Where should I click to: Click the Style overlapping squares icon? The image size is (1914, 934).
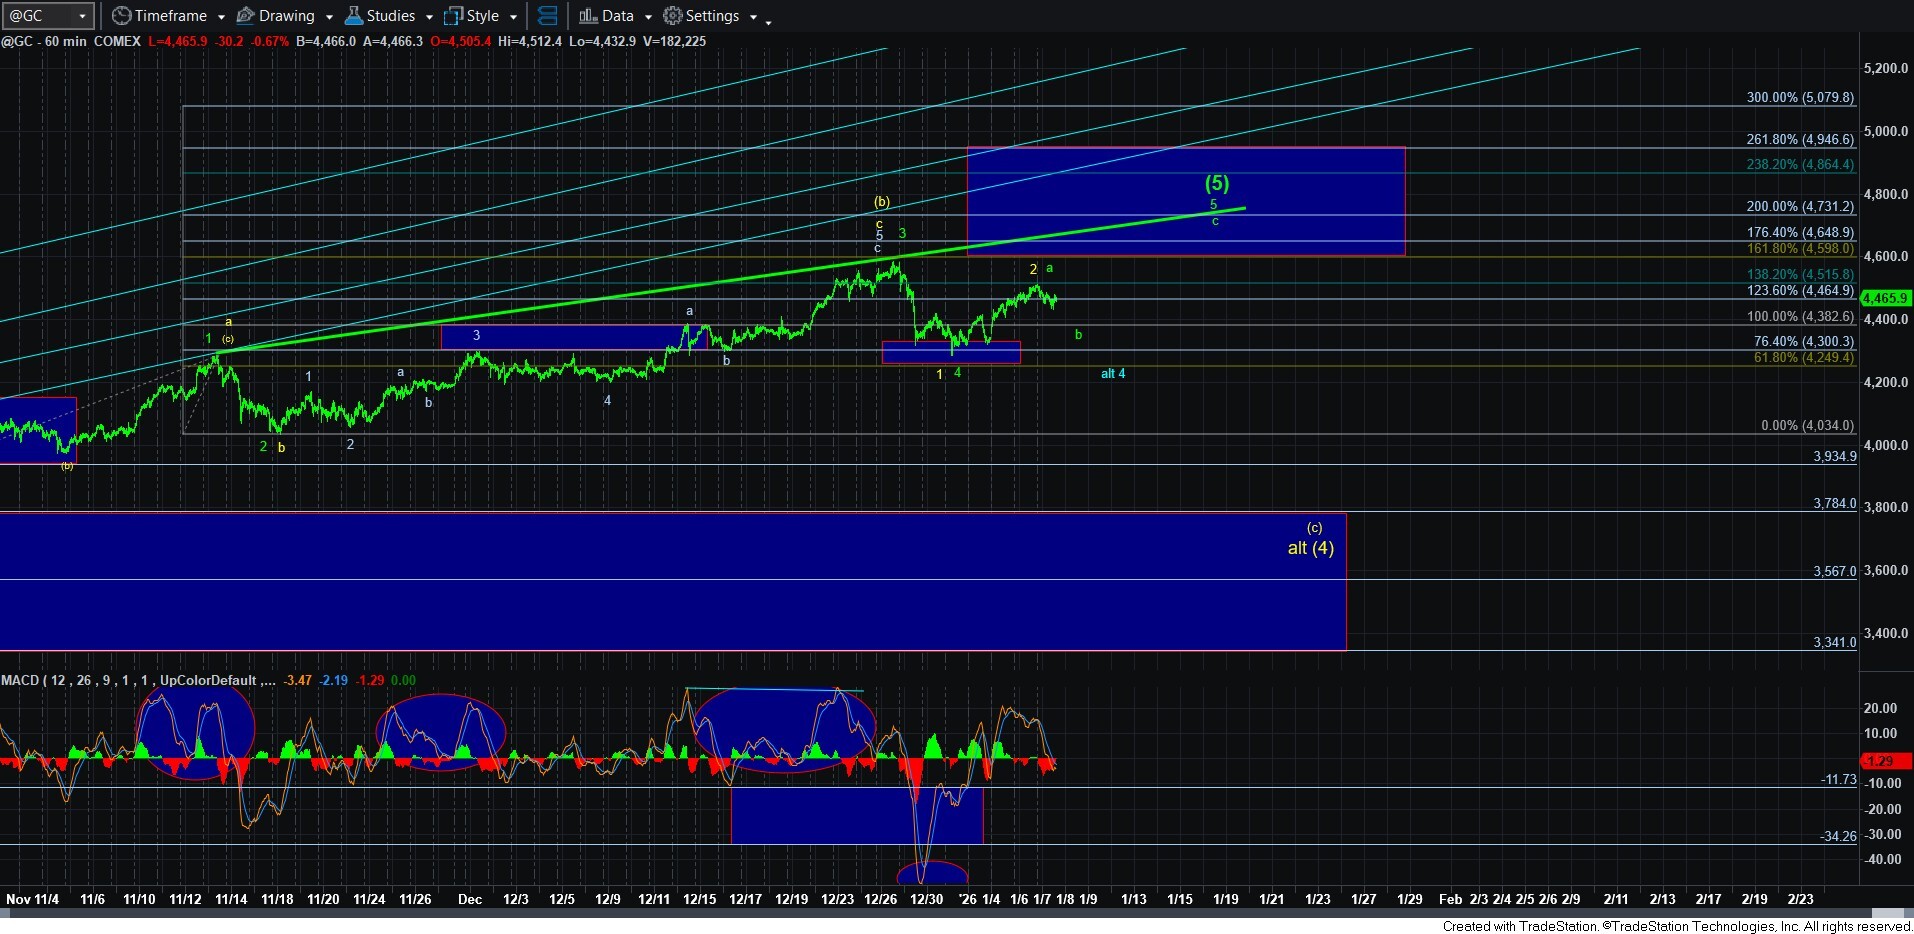pos(453,16)
